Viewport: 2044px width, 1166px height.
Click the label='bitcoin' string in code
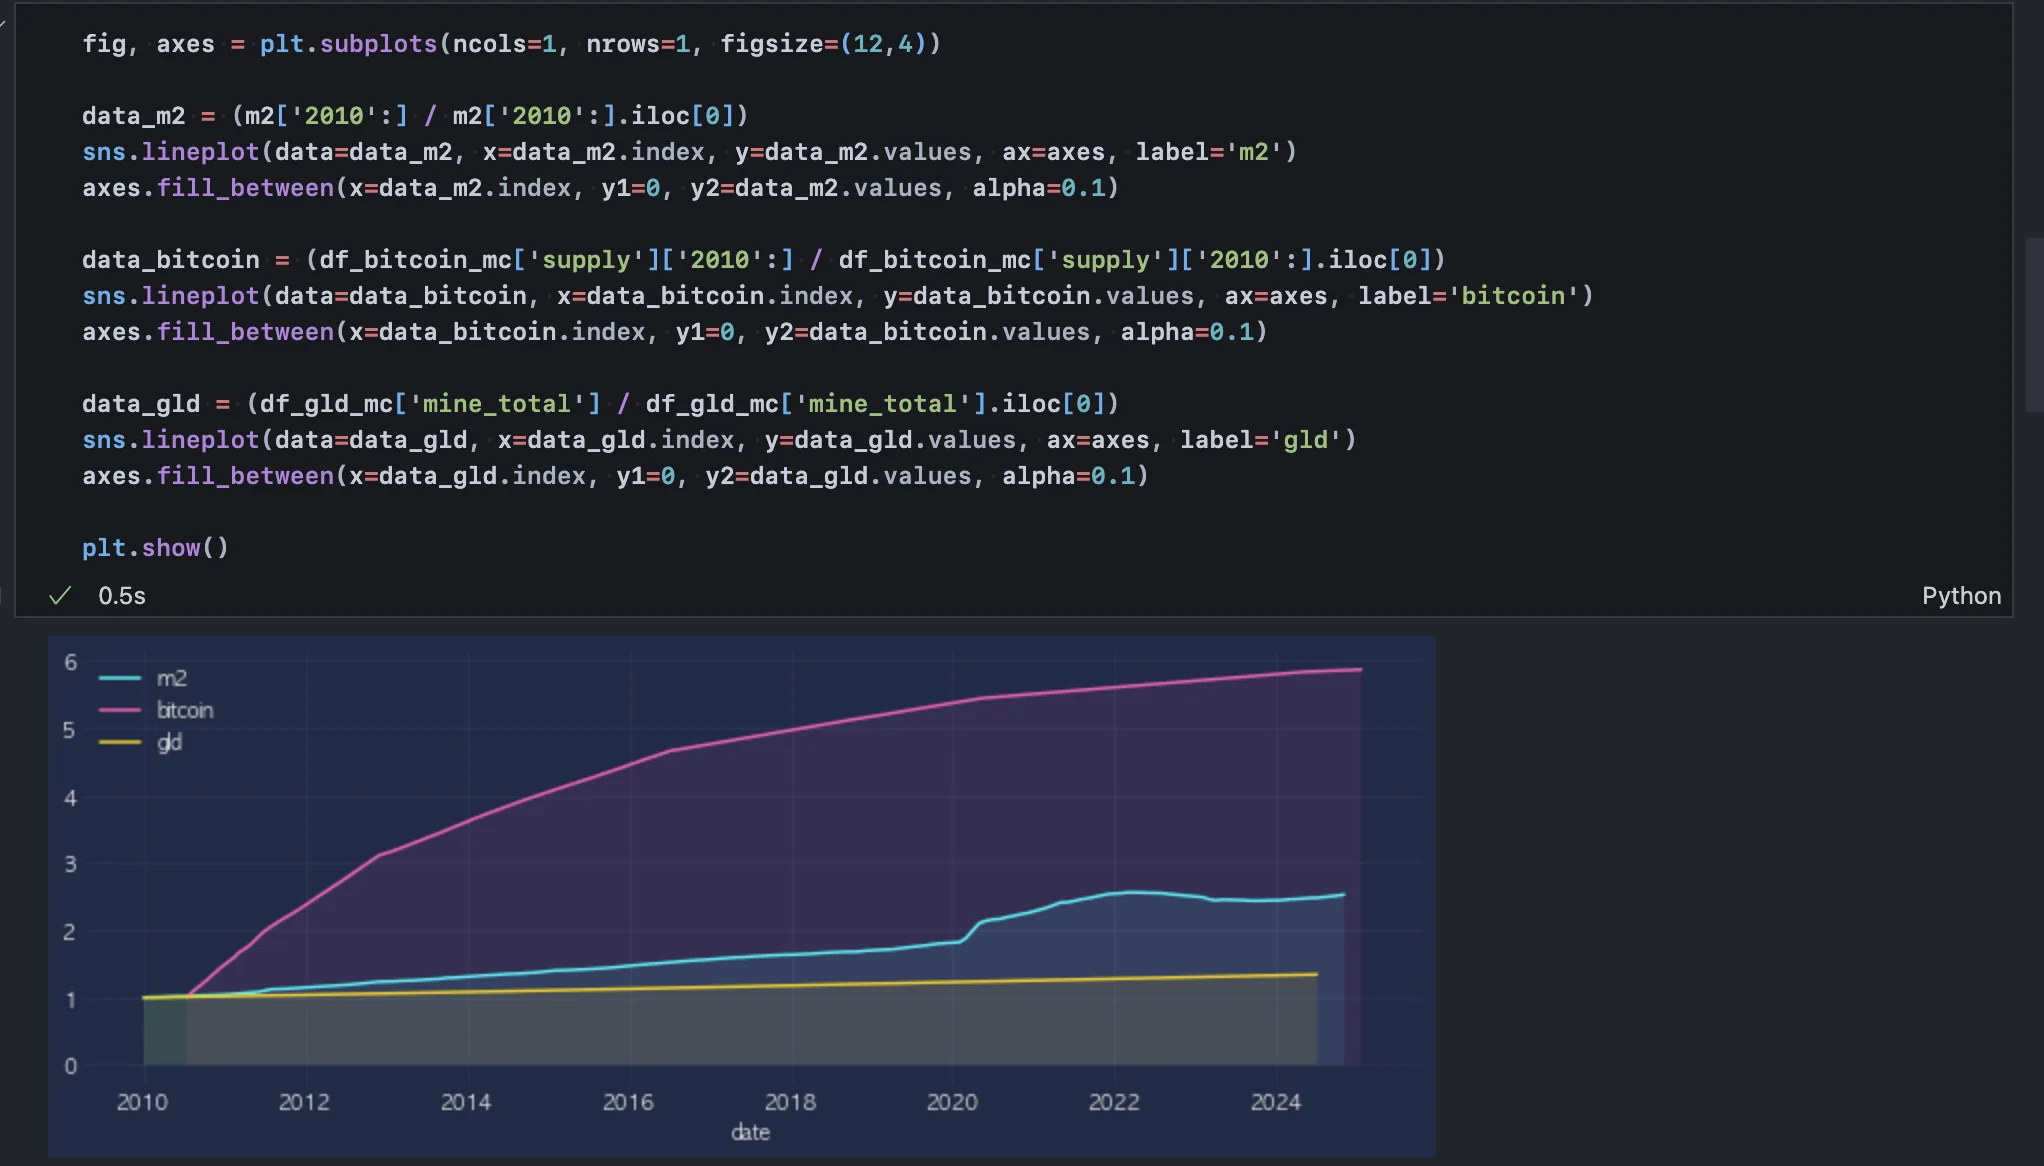pyautogui.click(x=1513, y=296)
